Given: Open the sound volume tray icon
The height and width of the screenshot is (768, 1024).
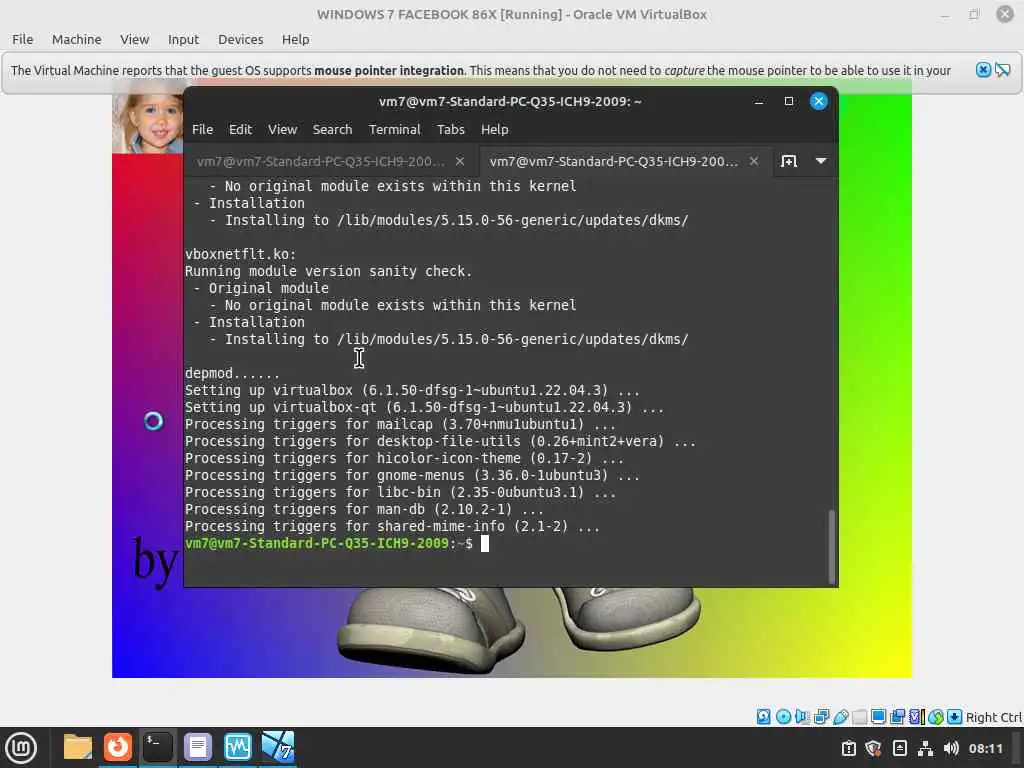Looking at the screenshot, I should click(951, 748).
